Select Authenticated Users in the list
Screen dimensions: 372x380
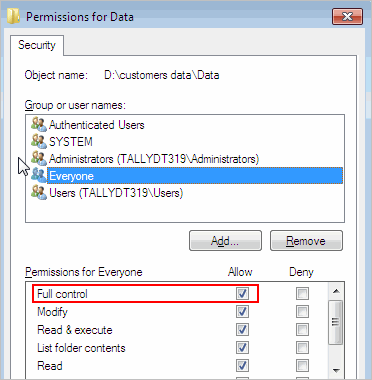[97, 125]
